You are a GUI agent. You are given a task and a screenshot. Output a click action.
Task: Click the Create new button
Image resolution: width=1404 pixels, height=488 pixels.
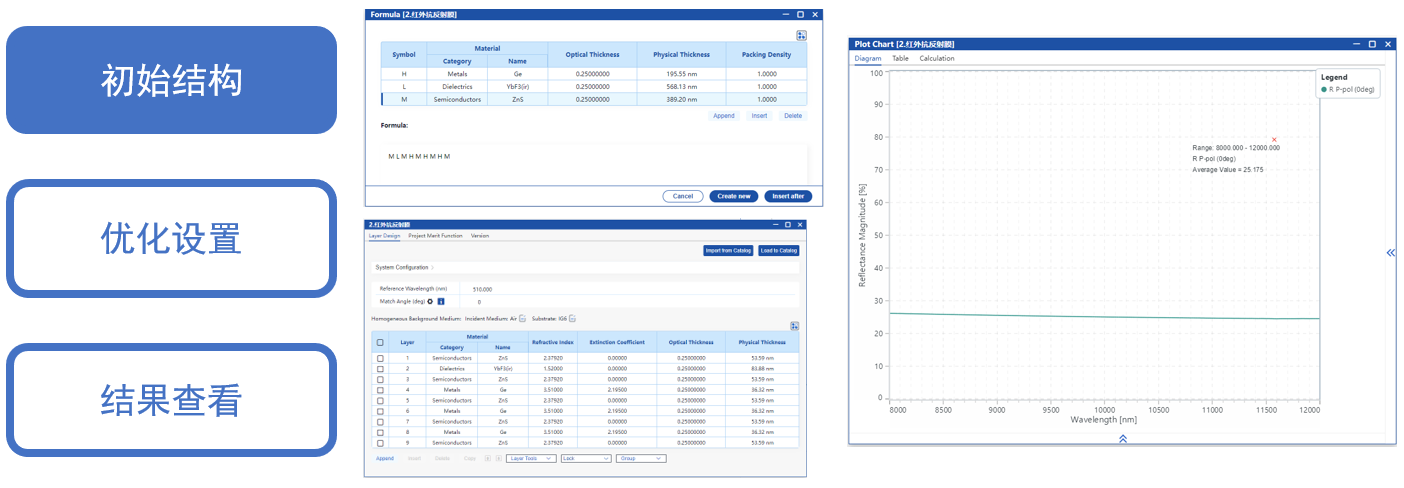tap(734, 196)
